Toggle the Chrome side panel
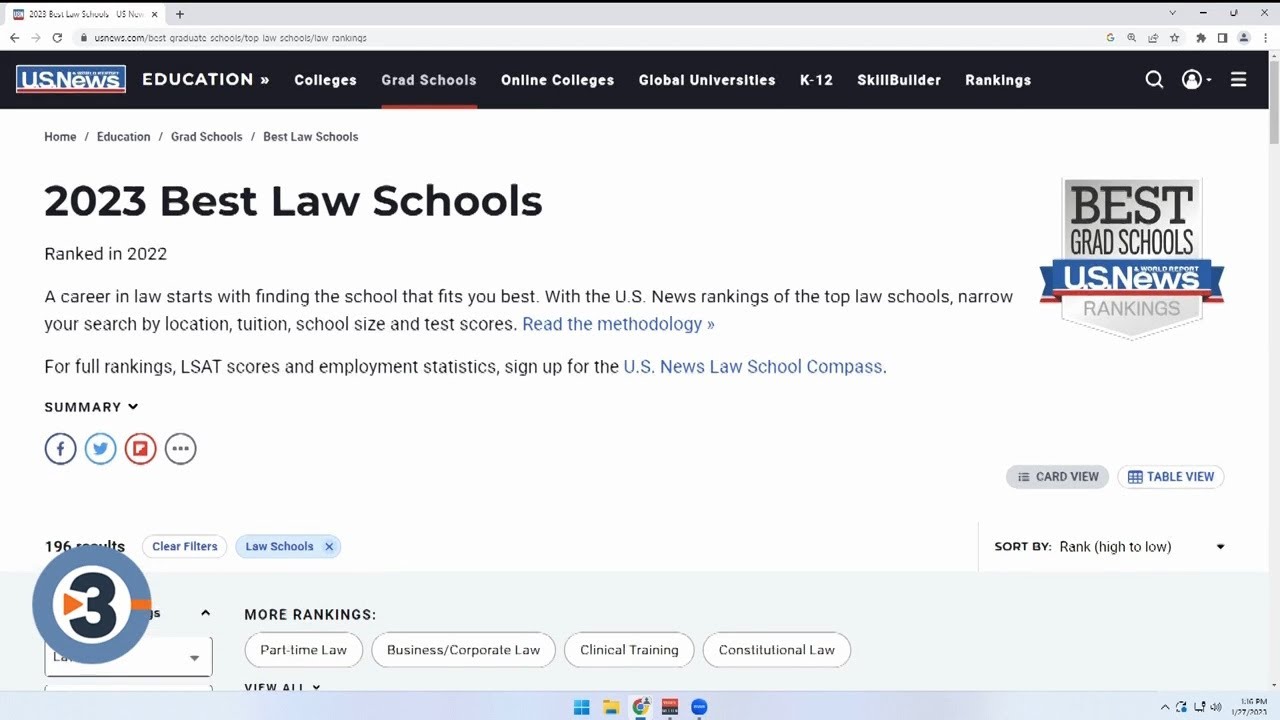Image resolution: width=1280 pixels, height=720 pixels. pyautogui.click(x=1222, y=38)
